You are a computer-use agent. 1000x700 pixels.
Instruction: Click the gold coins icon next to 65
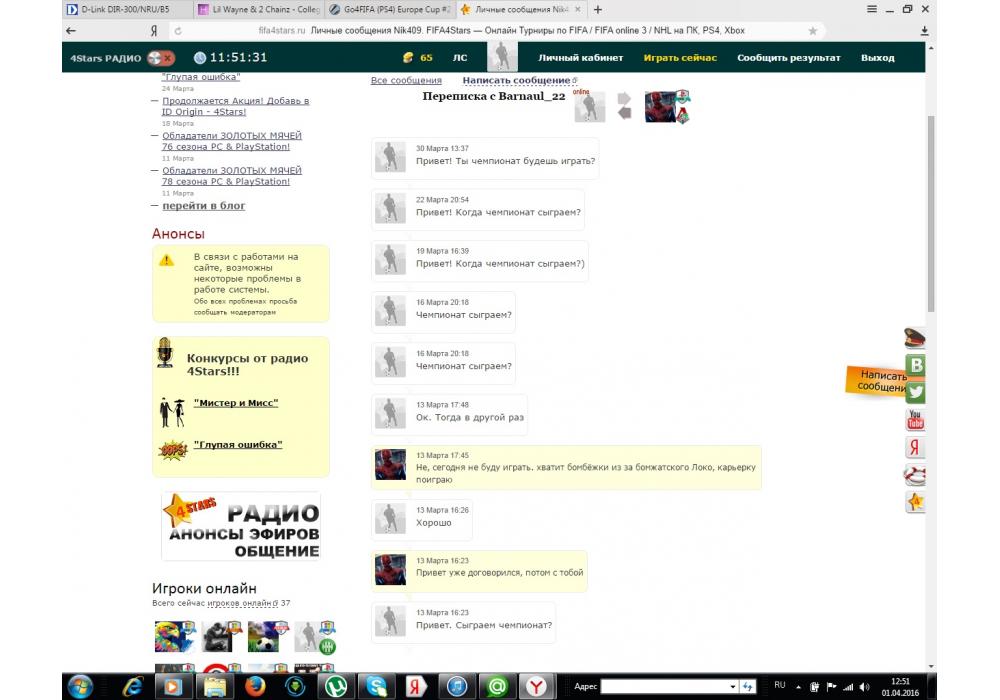click(x=408, y=57)
